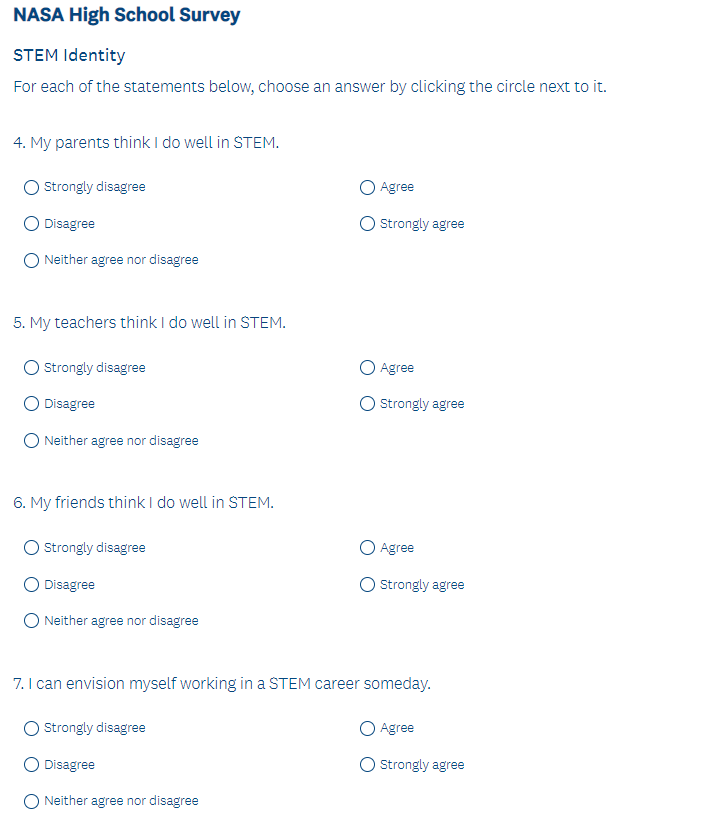705x826 pixels.
Task: Pick Neither agree nor disagree for question 7
Action: click(x=32, y=801)
